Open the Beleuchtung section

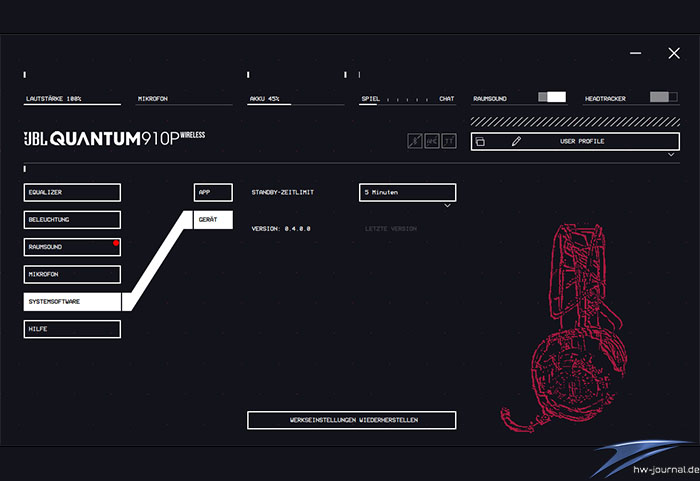click(72, 220)
